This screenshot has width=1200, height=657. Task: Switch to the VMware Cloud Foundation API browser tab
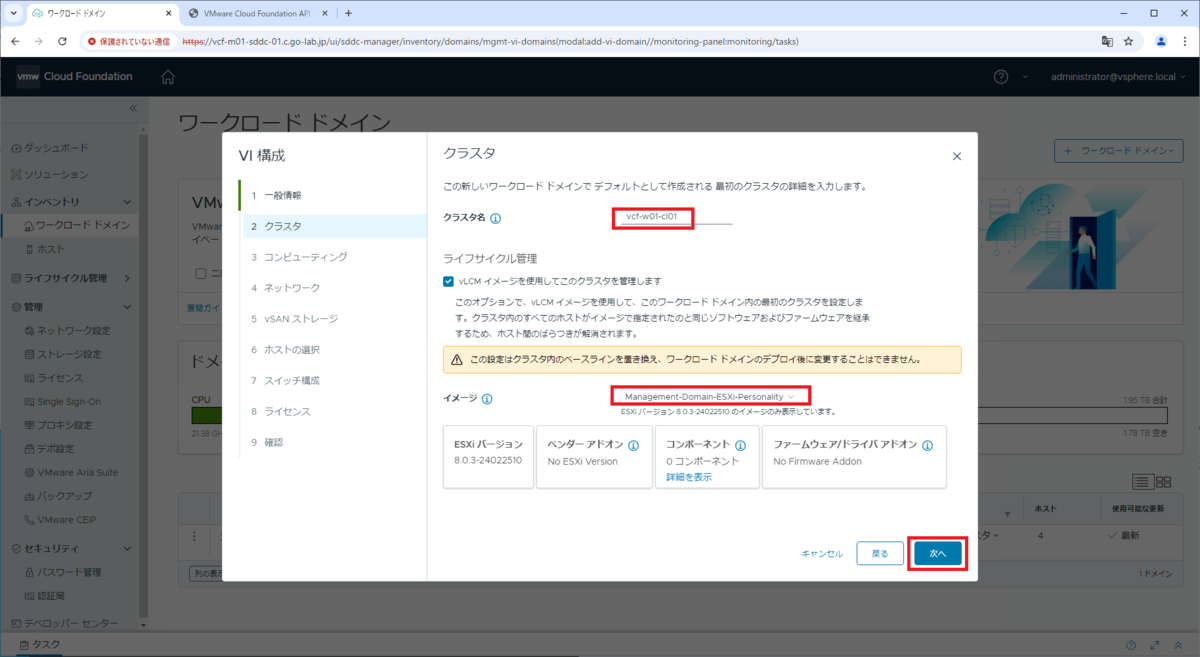(x=257, y=13)
